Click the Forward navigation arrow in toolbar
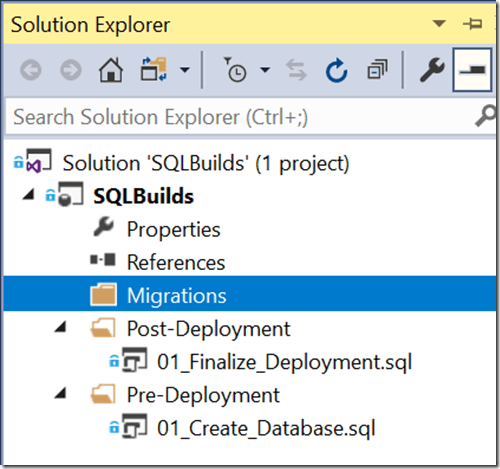500x469 pixels. pos(71,70)
